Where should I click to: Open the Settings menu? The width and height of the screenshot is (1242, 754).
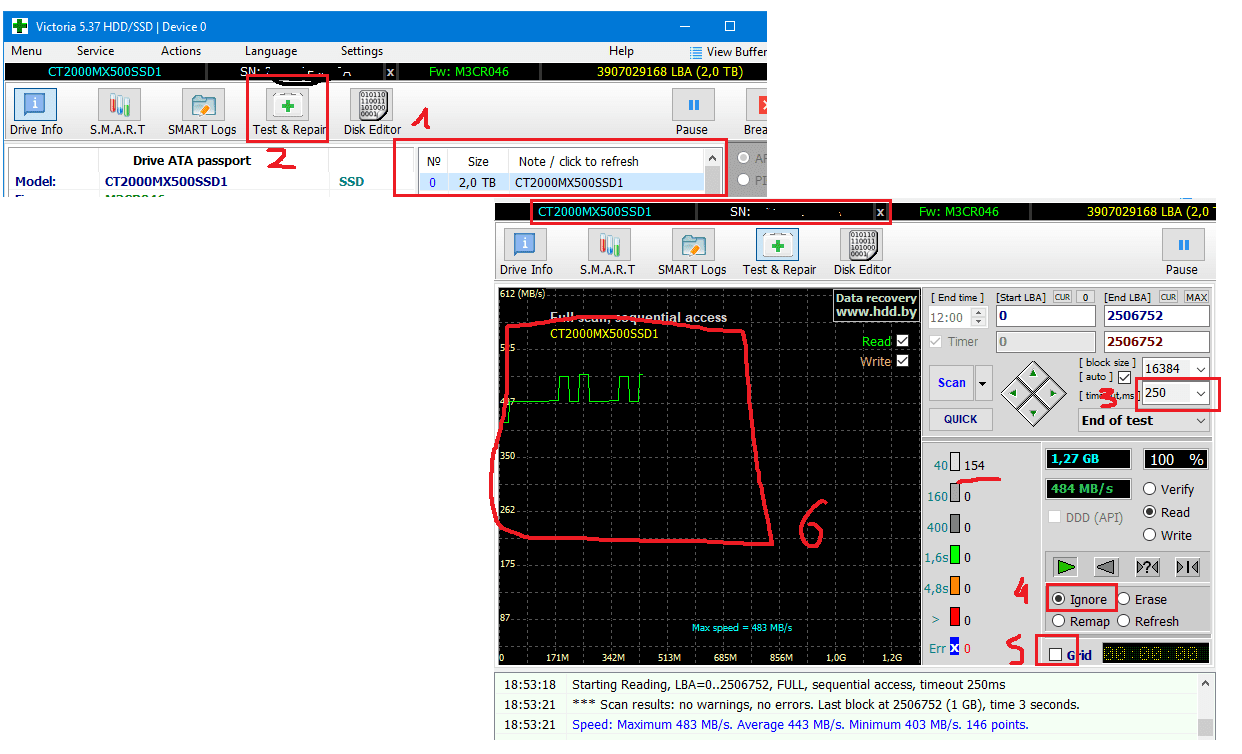(x=362, y=51)
